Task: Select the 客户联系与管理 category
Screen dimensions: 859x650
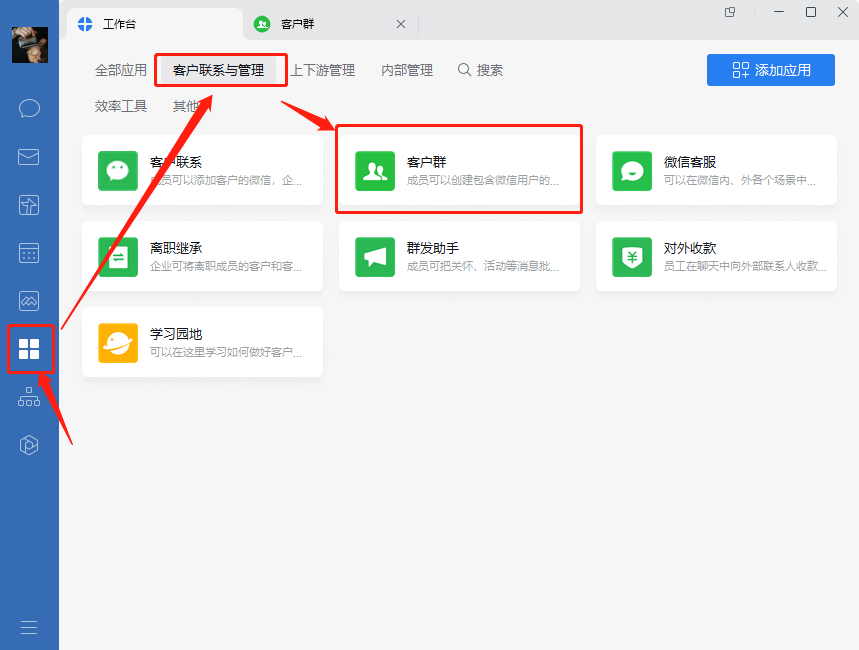Action: pyautogui.click(x=220, y=70)
